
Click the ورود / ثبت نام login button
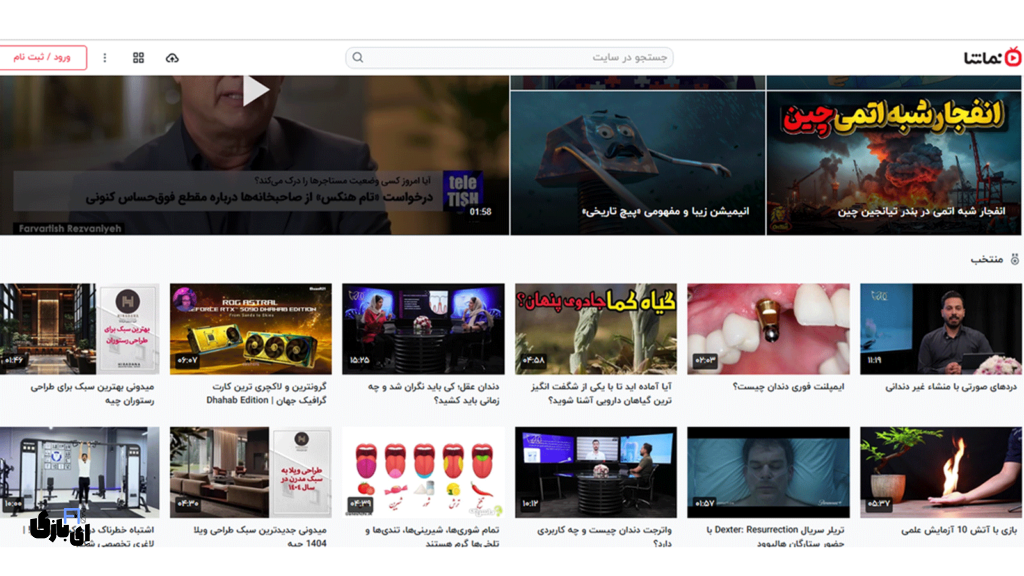click(43, 58)
